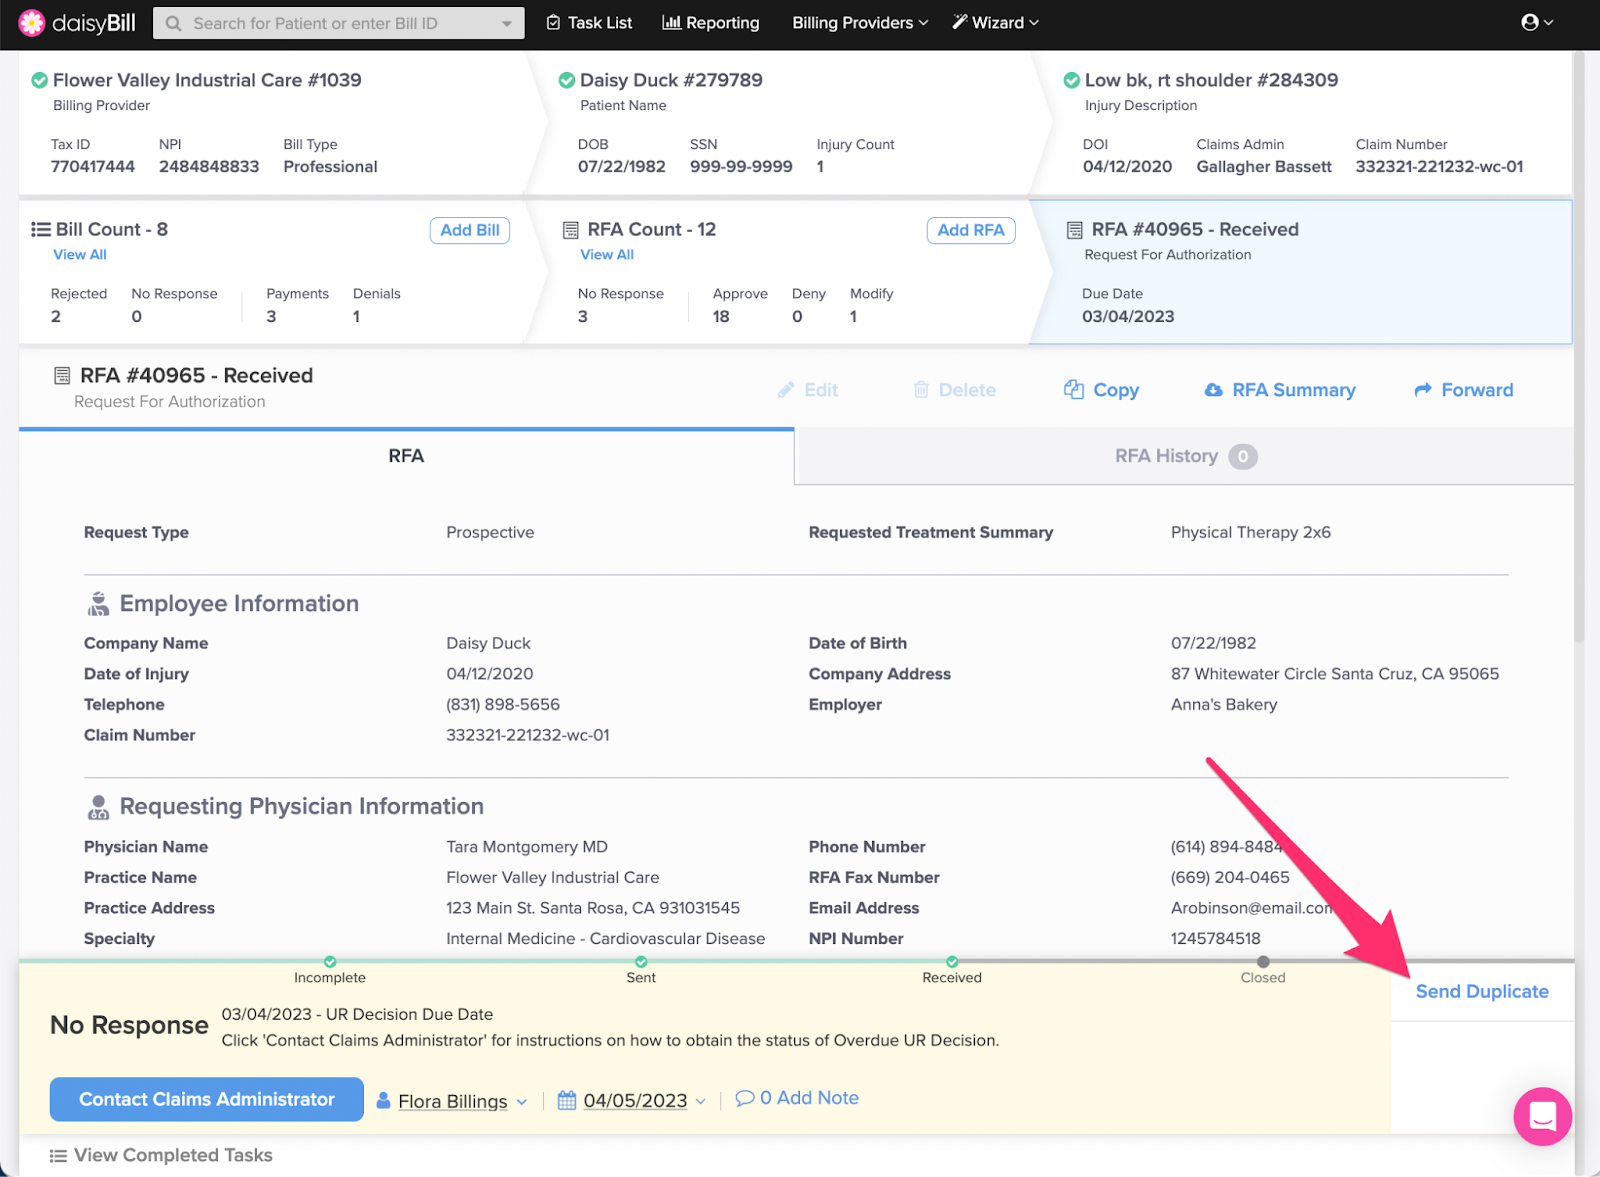
Task: Click the Received status marker
Action: pos(952,962)
